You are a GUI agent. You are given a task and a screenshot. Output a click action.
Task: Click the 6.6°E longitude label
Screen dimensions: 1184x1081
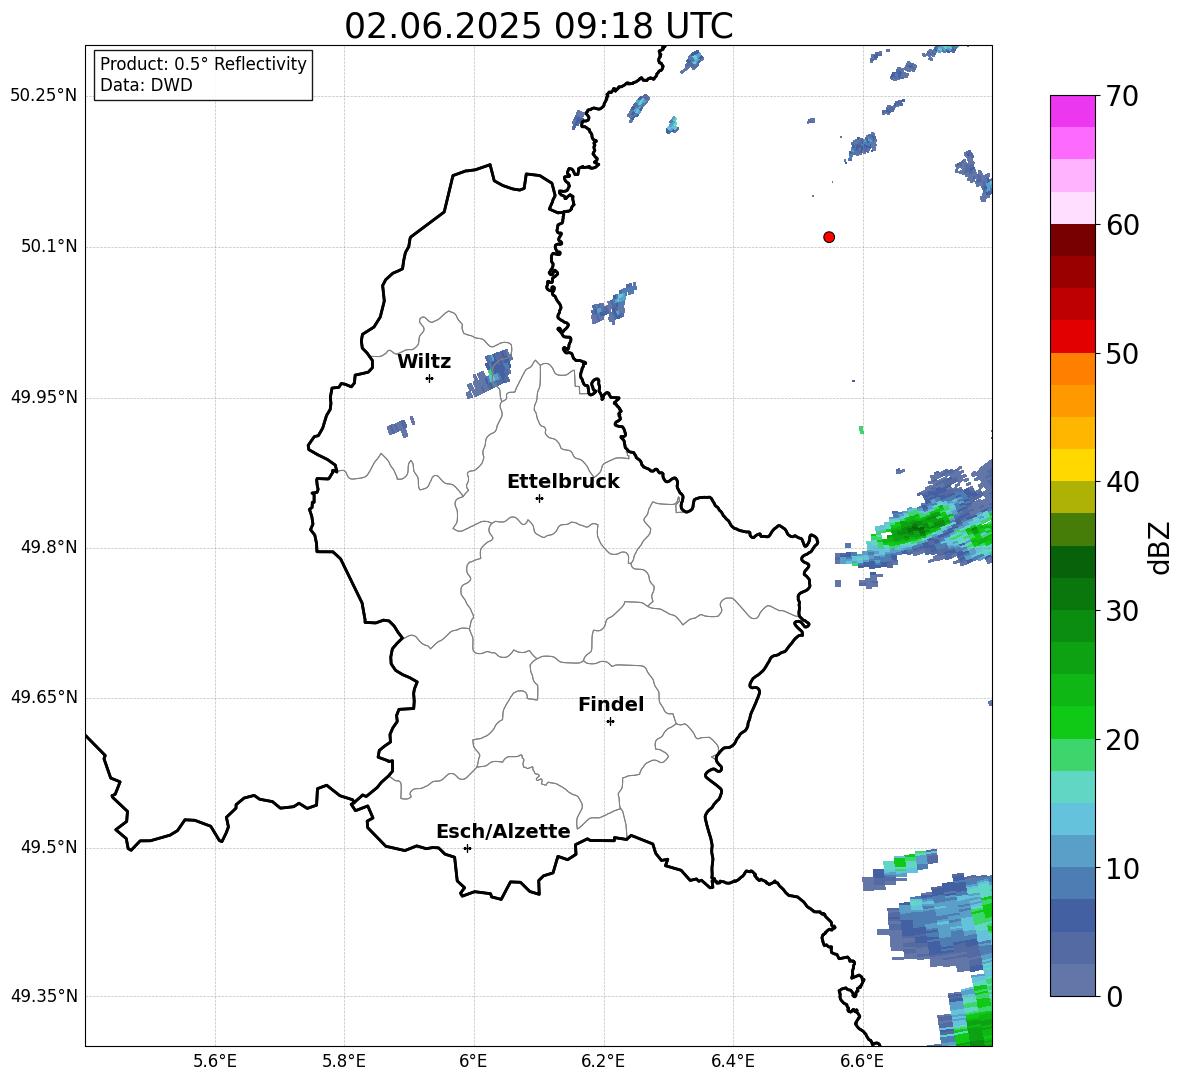pyautogui.click(x=862, y=1061)
